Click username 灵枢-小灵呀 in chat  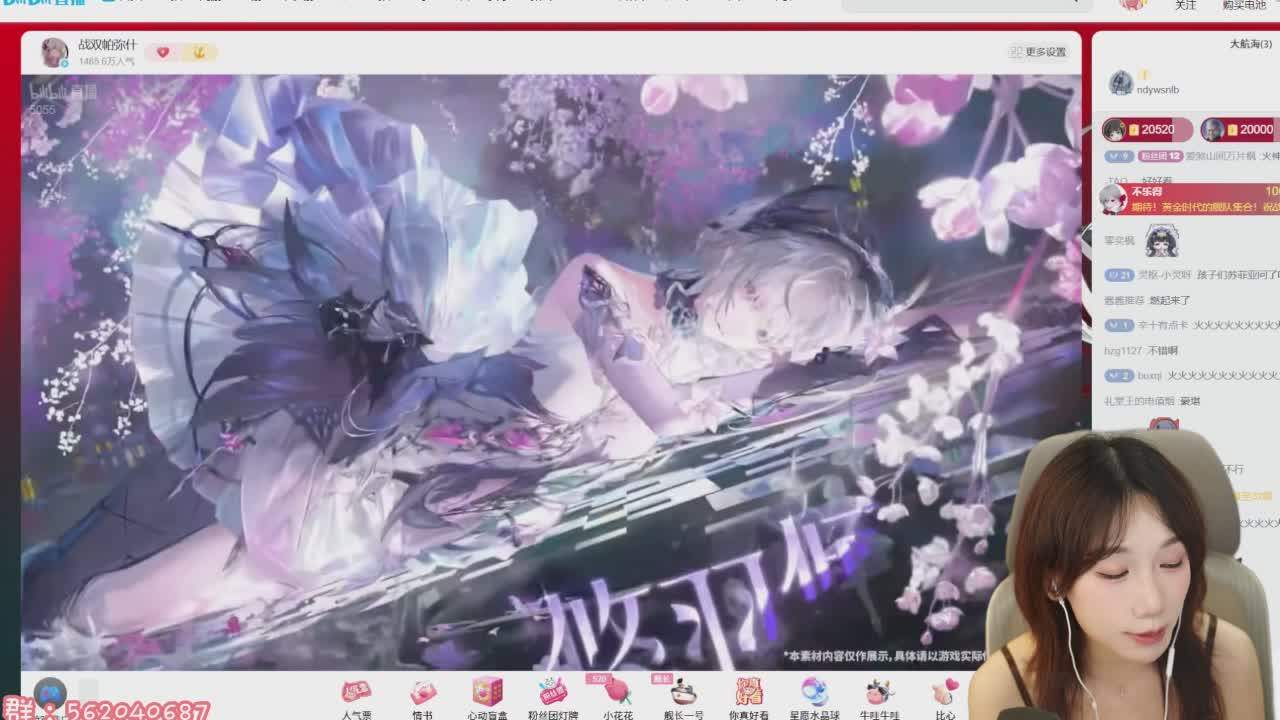[1165, 275]
